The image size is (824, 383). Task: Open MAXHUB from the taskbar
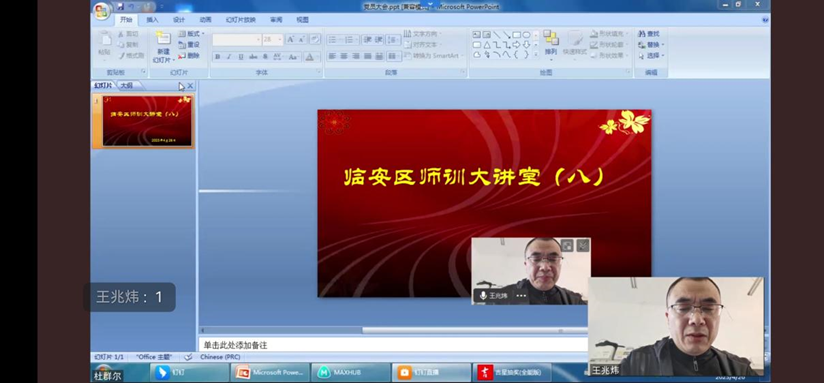(x=351, y=372)
